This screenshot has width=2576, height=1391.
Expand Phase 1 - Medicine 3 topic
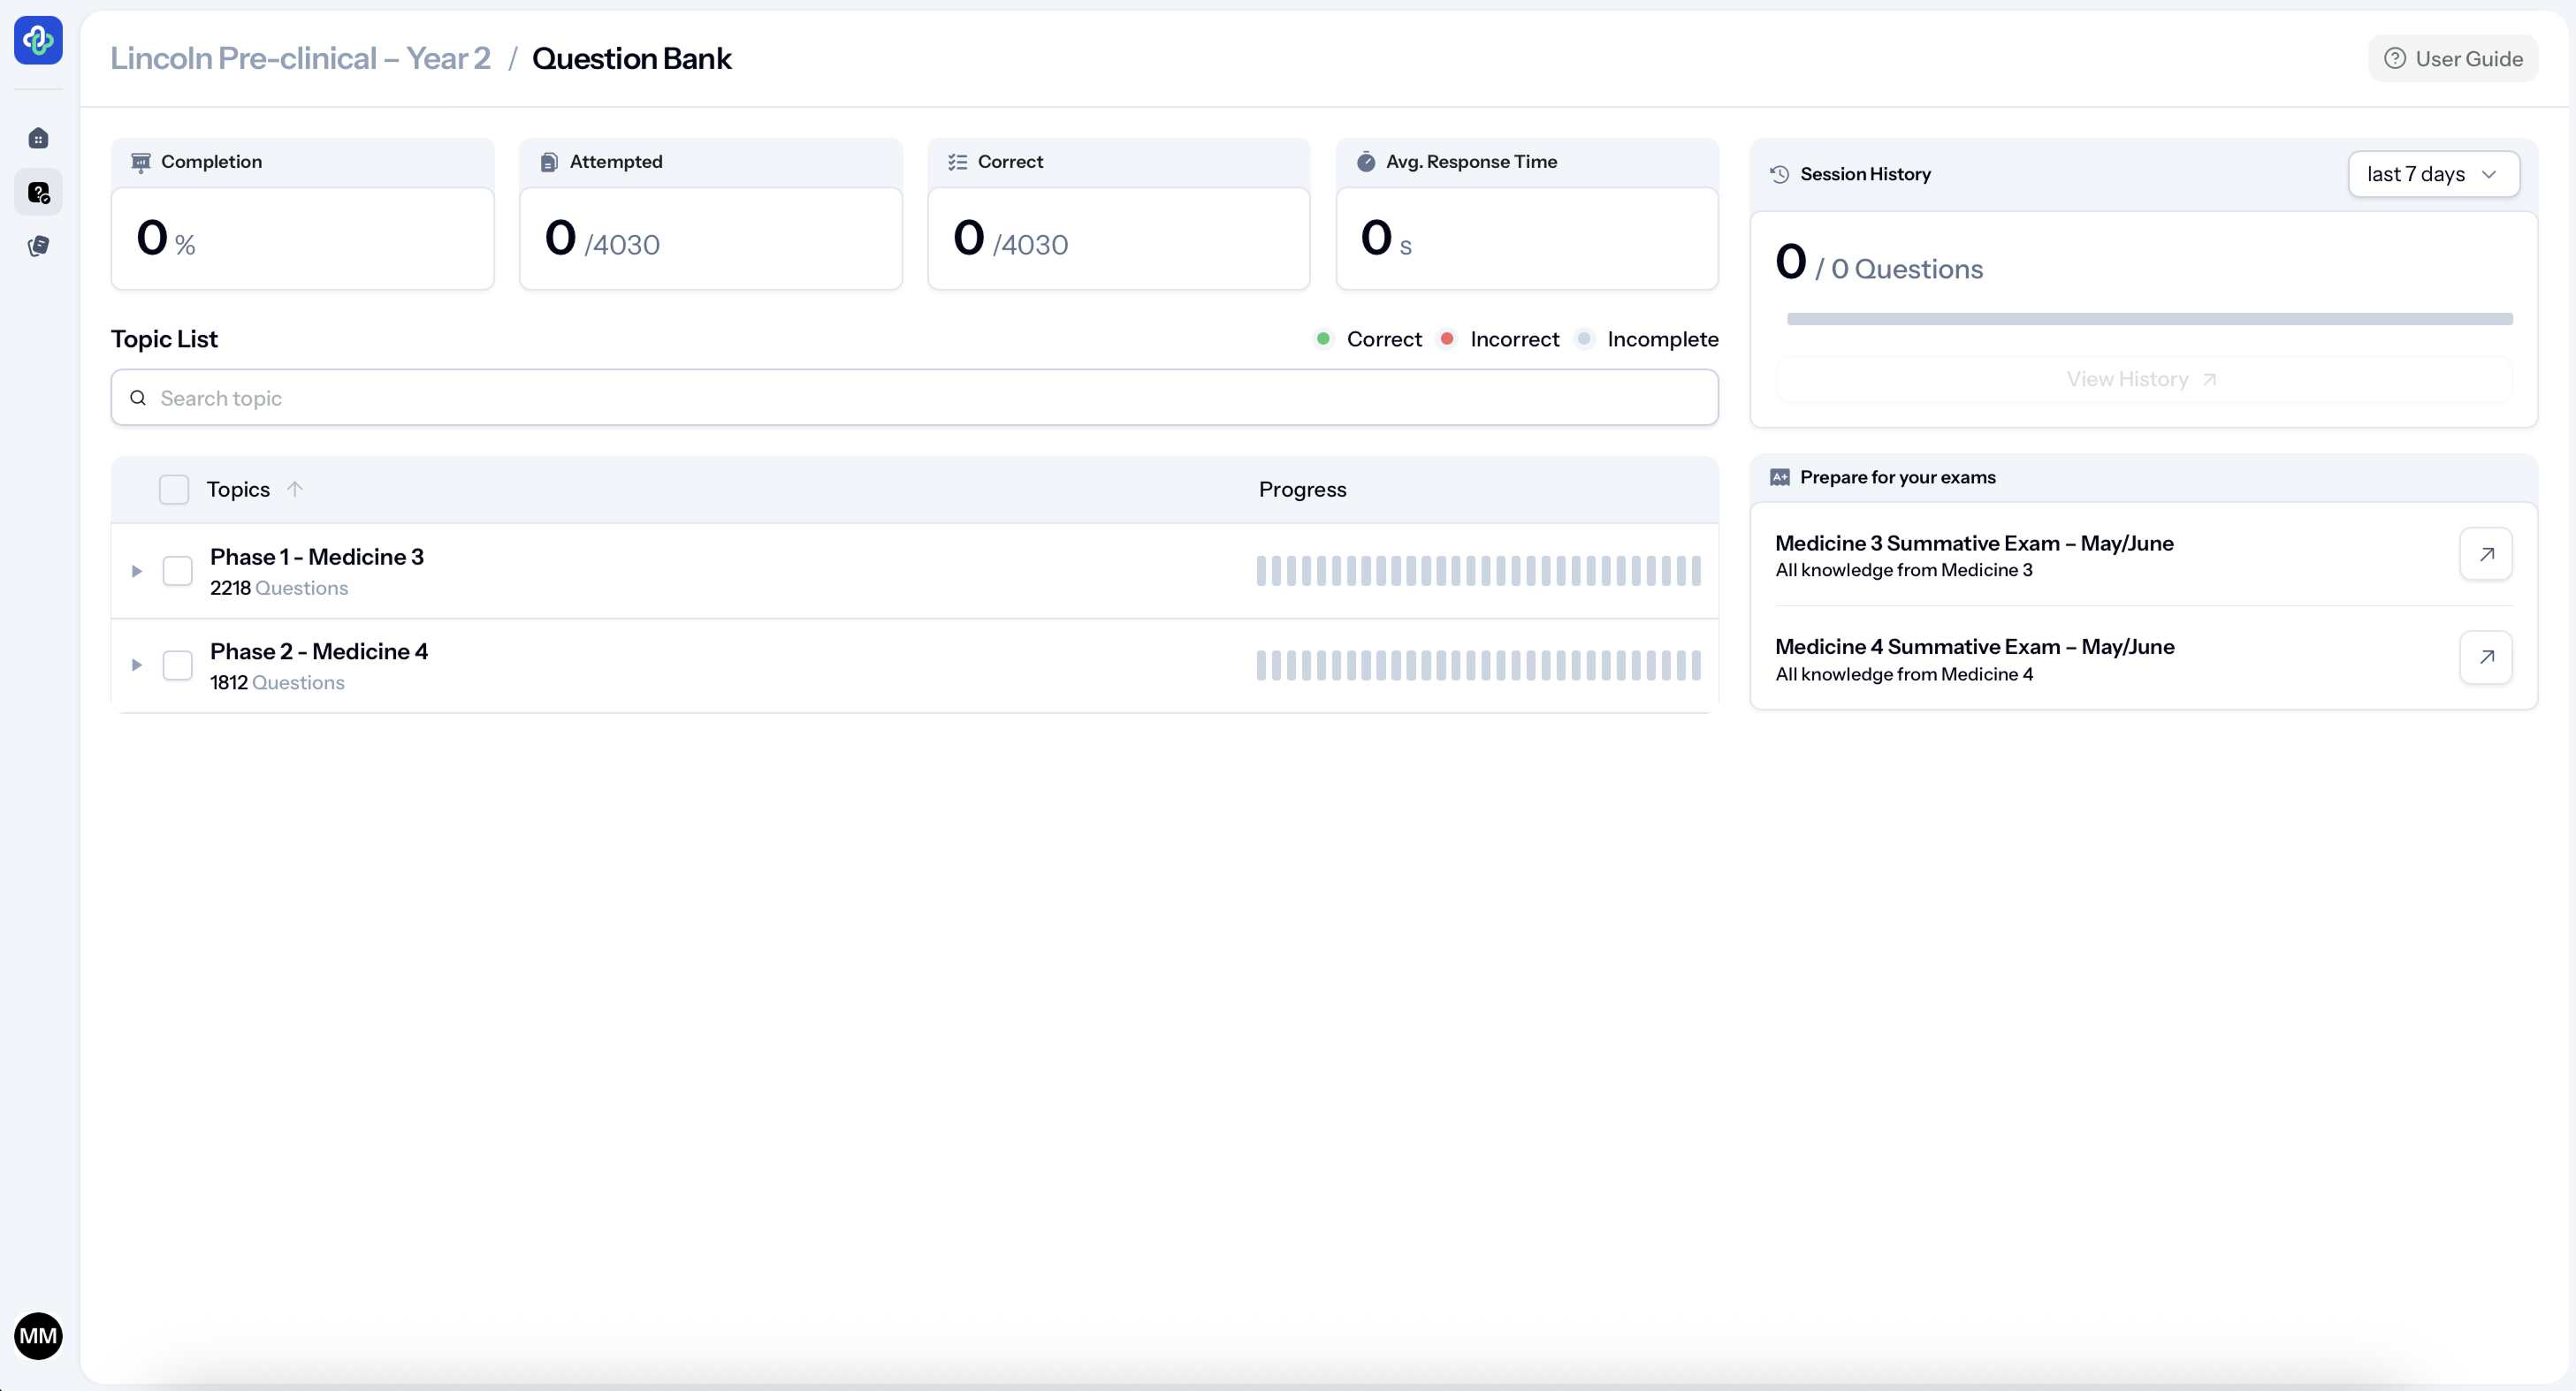tap(137, 571)
